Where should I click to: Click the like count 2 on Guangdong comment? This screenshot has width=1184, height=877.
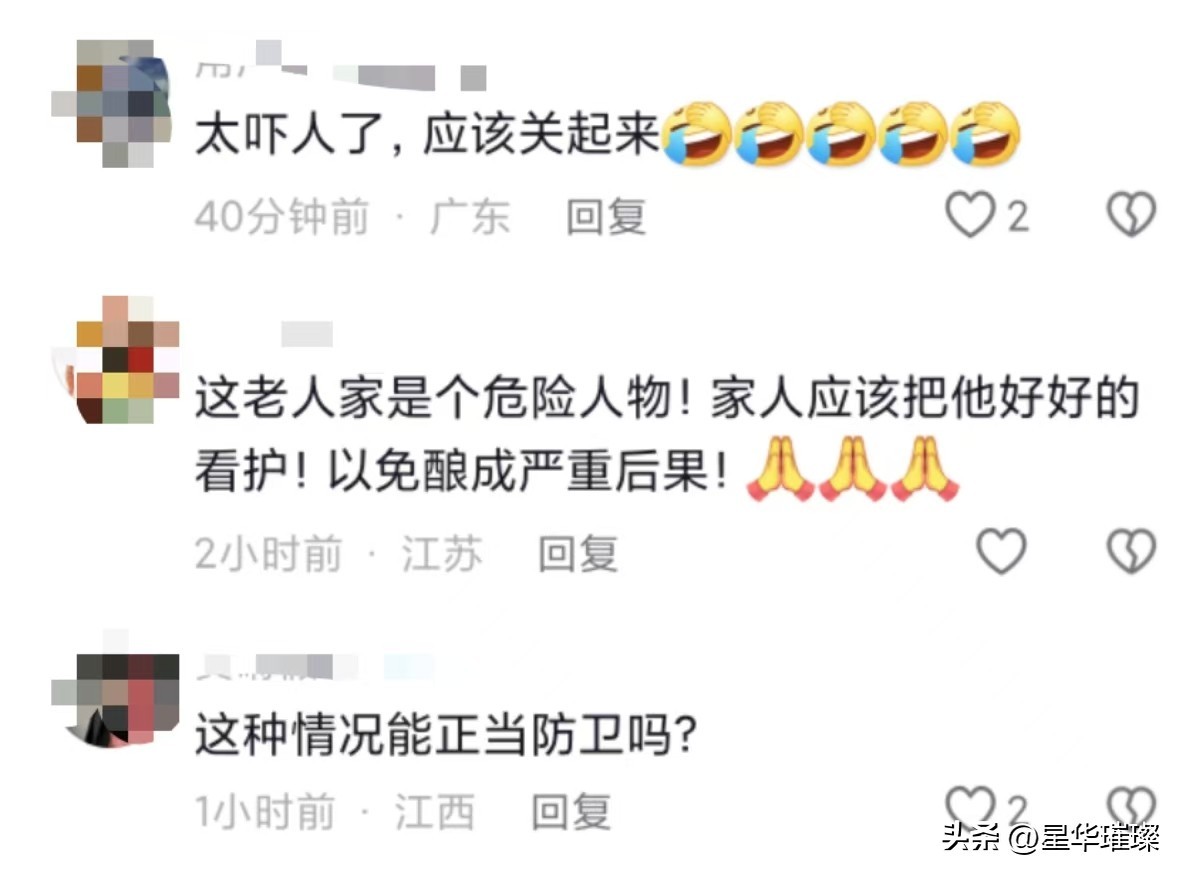(x=1018, y=218)
